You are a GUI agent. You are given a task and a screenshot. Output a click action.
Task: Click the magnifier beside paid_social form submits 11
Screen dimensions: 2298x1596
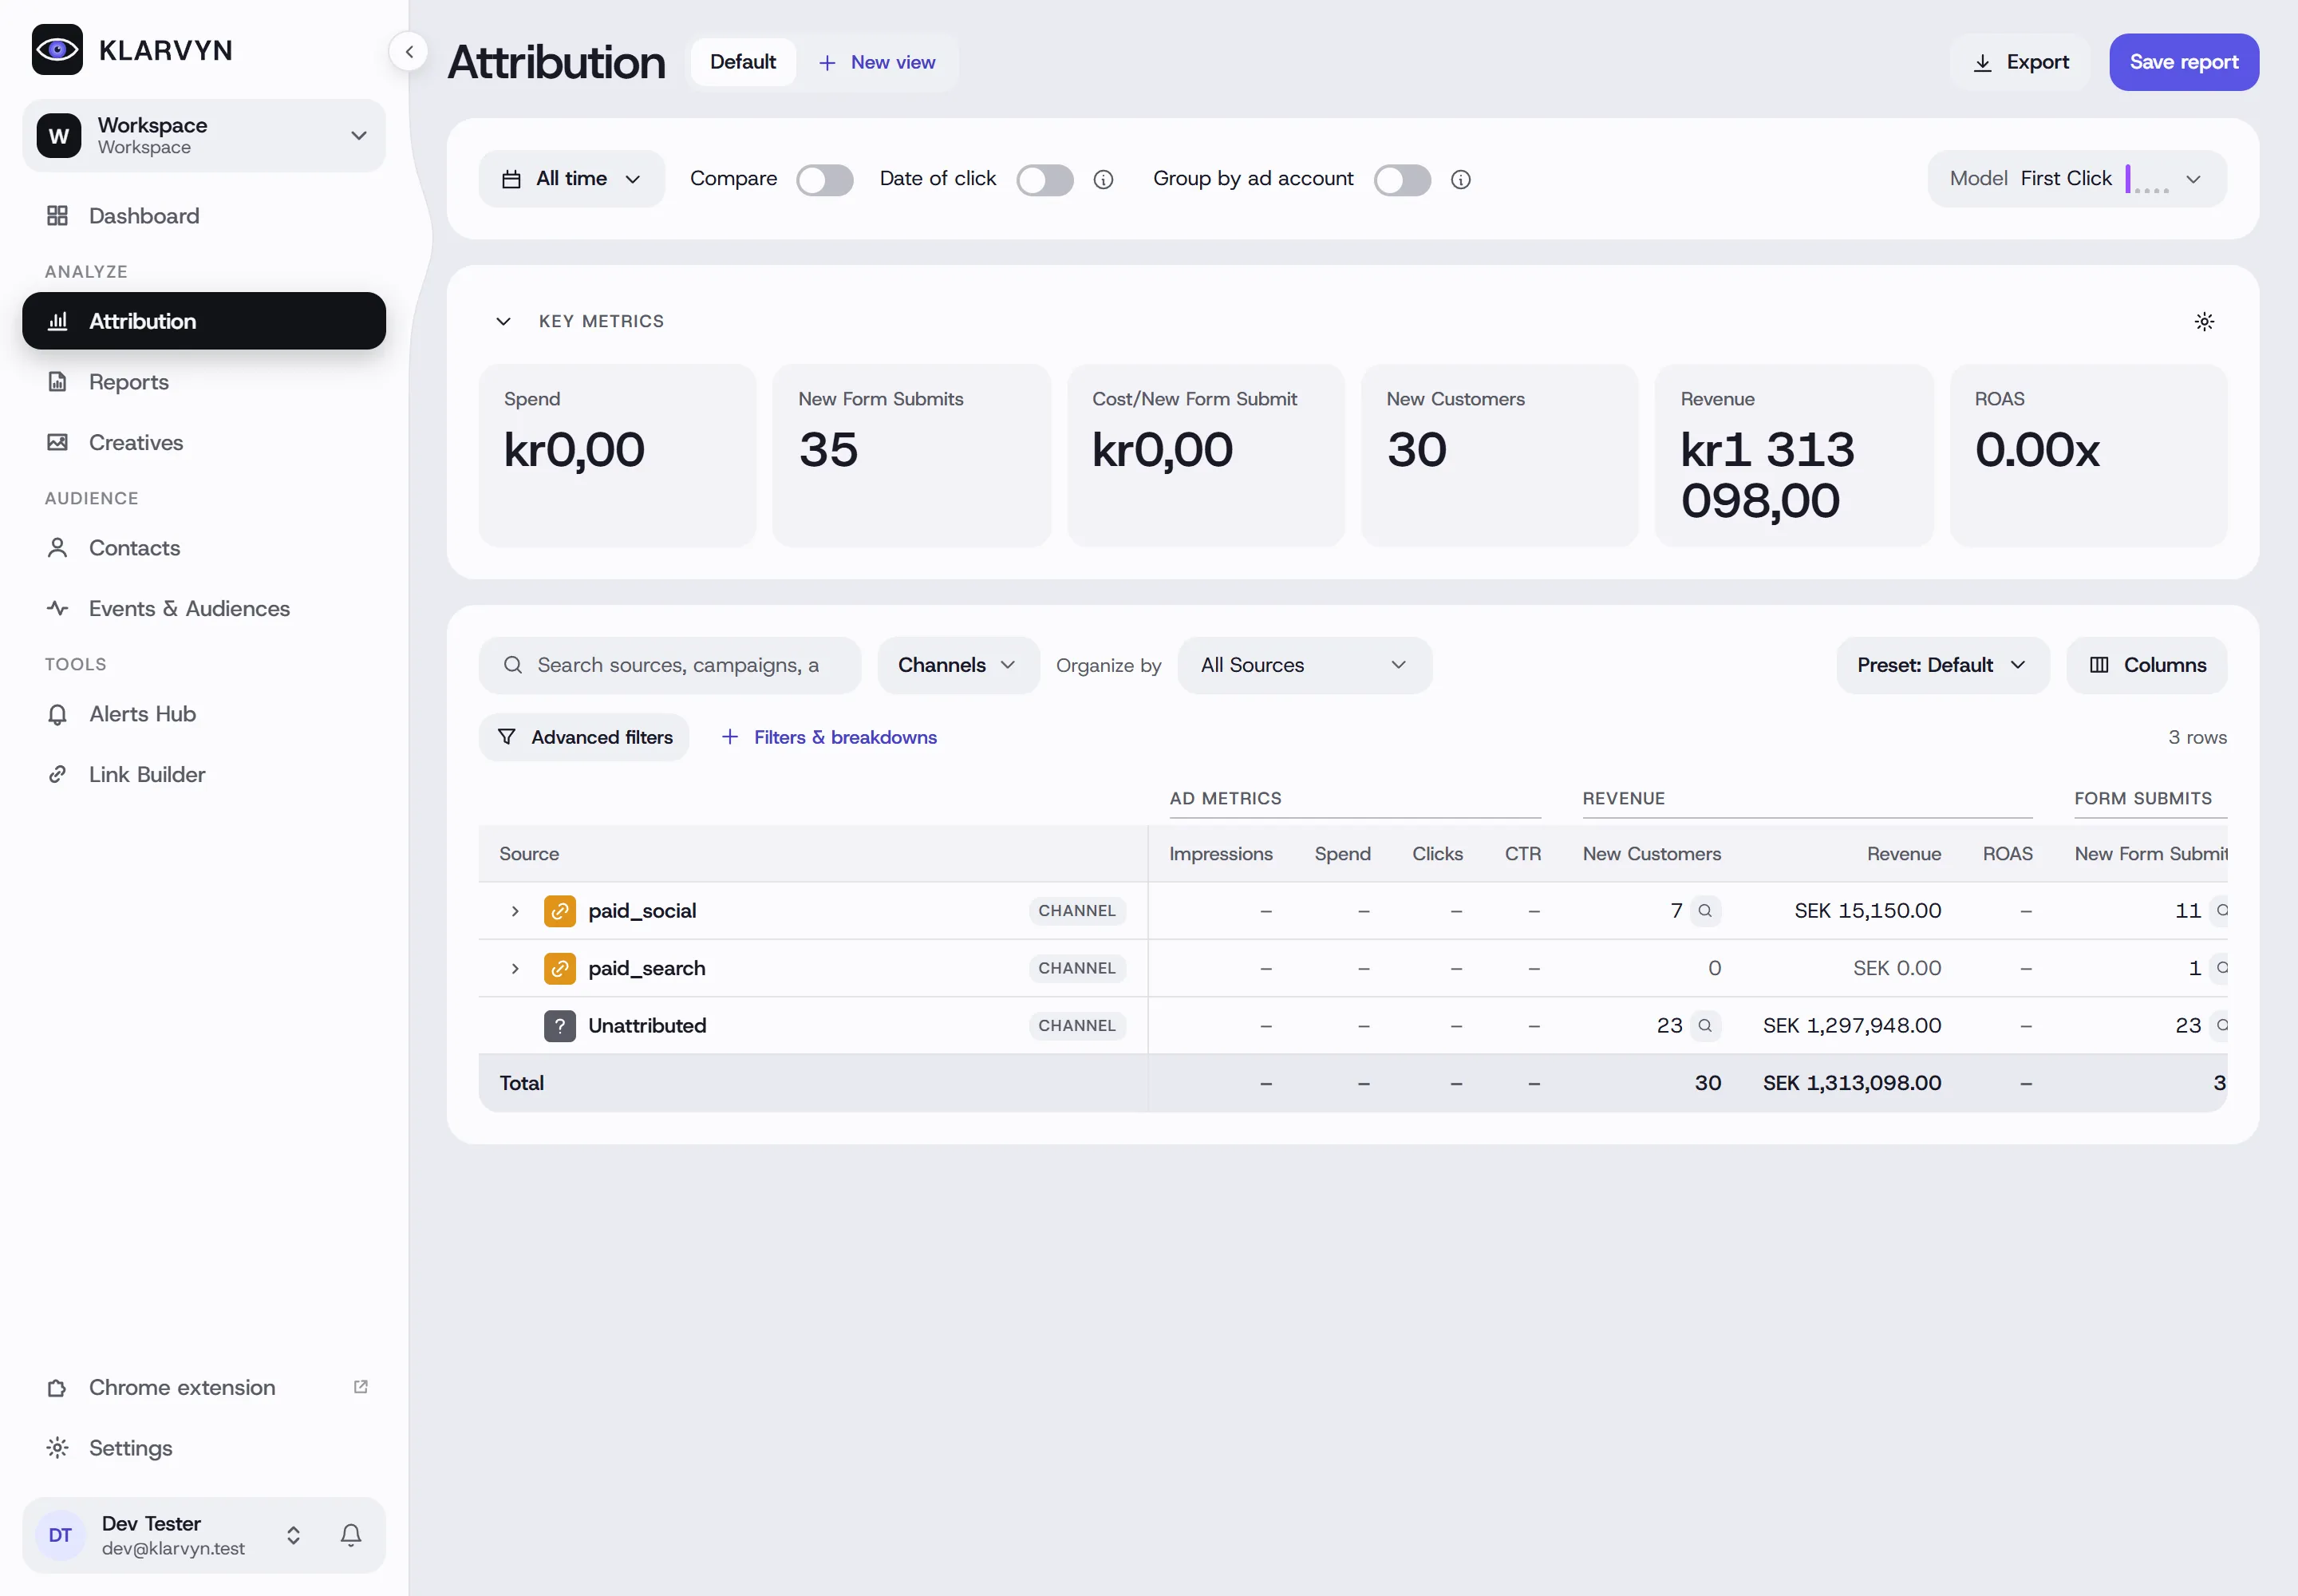[2220, 911]
